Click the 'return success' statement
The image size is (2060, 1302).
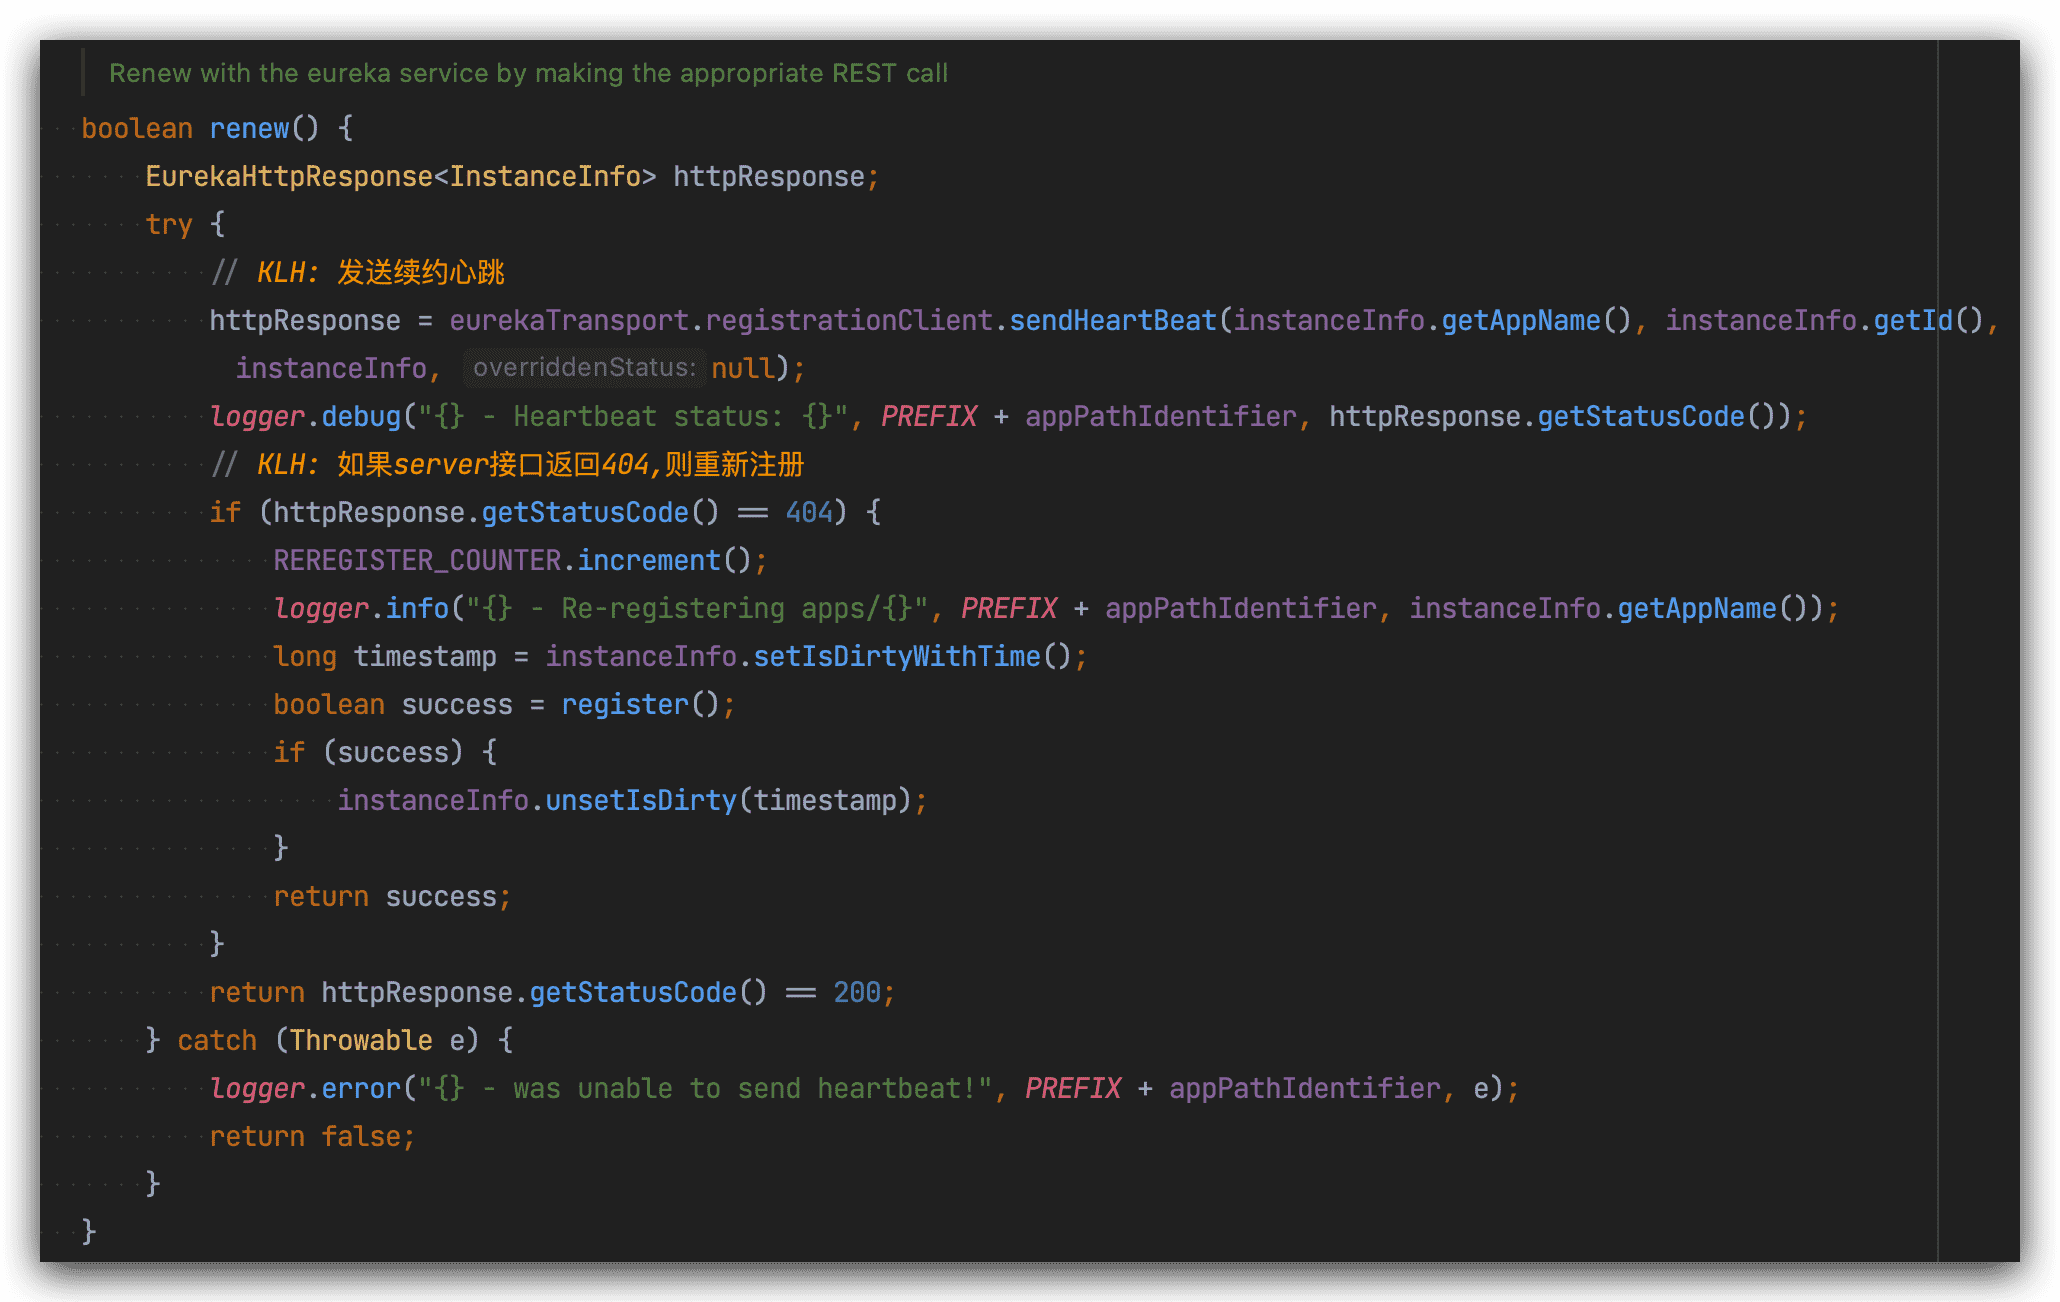[x=391, y=896]
